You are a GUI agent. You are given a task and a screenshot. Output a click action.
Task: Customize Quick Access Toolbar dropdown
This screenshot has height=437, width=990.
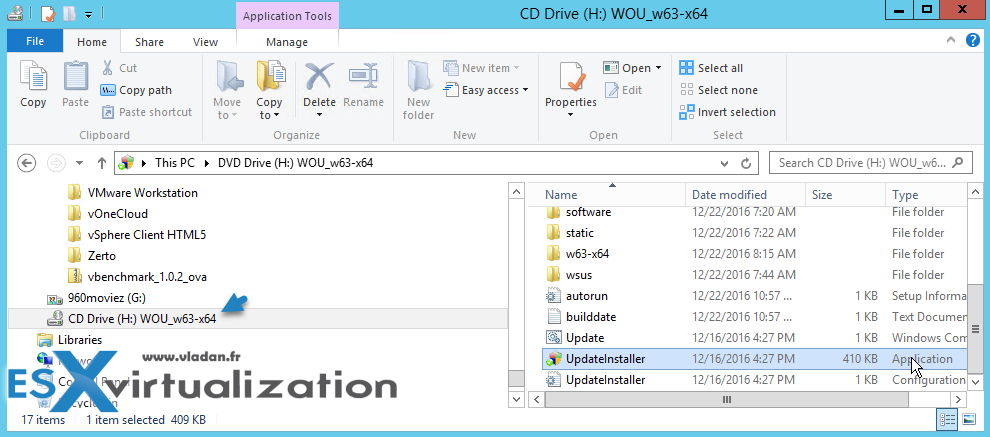coord(89,13)
